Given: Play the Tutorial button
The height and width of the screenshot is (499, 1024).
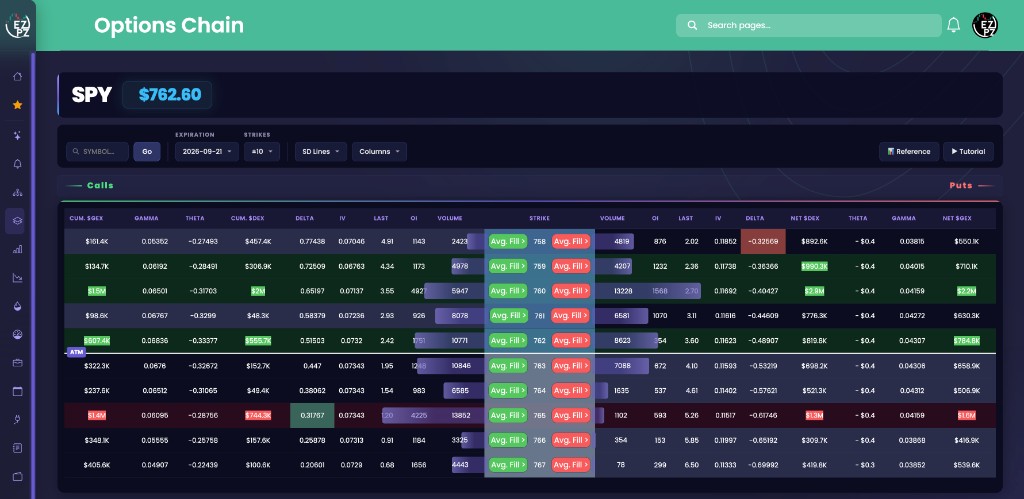Looking at the screenshot, I should click(x=968, y=152).
